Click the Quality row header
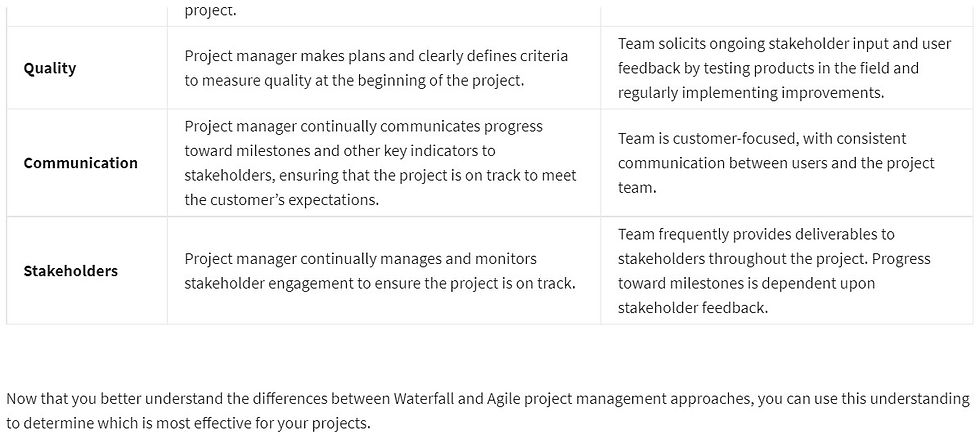This screenshot has width=980, height=447. pyautogui.click(x=50, y=68)
